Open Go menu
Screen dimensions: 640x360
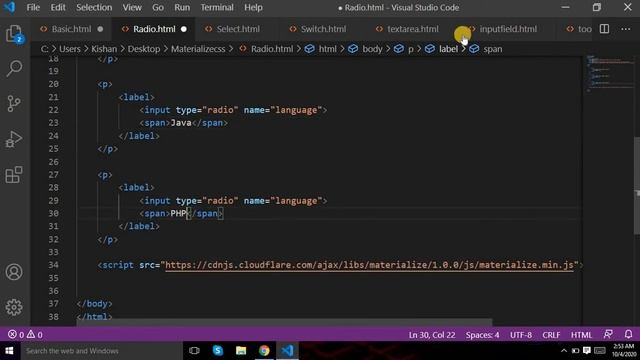point(158,7)
